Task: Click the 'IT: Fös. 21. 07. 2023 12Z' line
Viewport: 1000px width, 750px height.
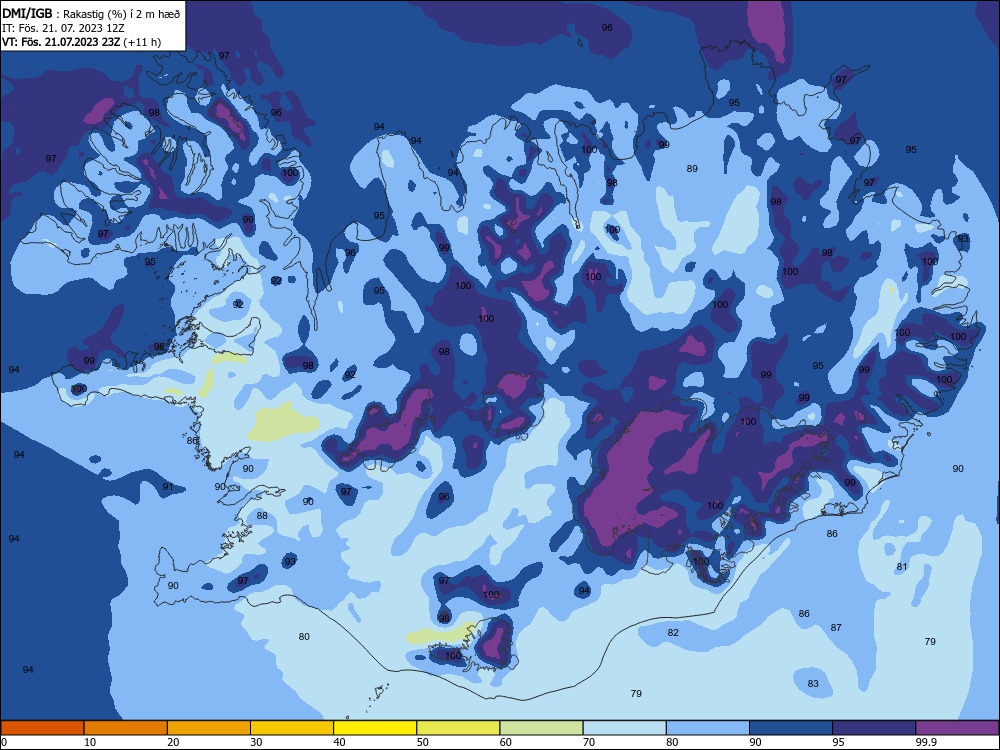Action: pyautogui.click(x=63, y=28)
